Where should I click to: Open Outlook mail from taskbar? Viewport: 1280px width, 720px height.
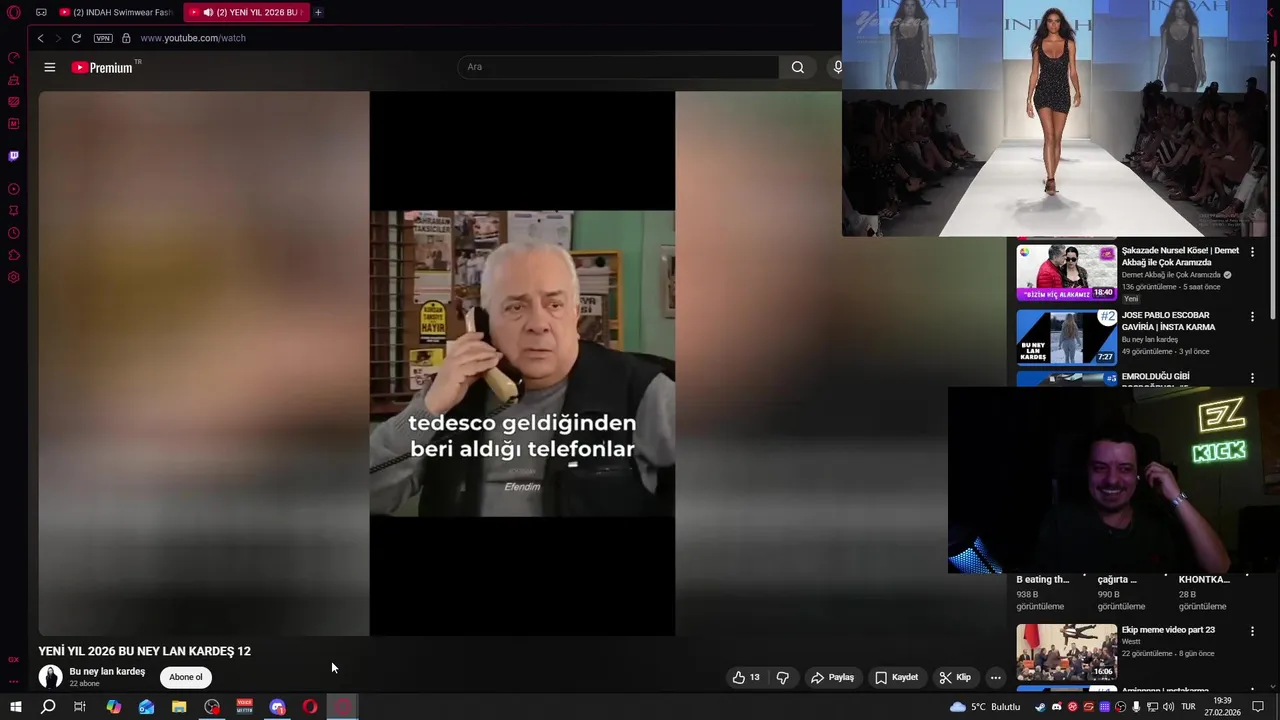coord(146,707)
